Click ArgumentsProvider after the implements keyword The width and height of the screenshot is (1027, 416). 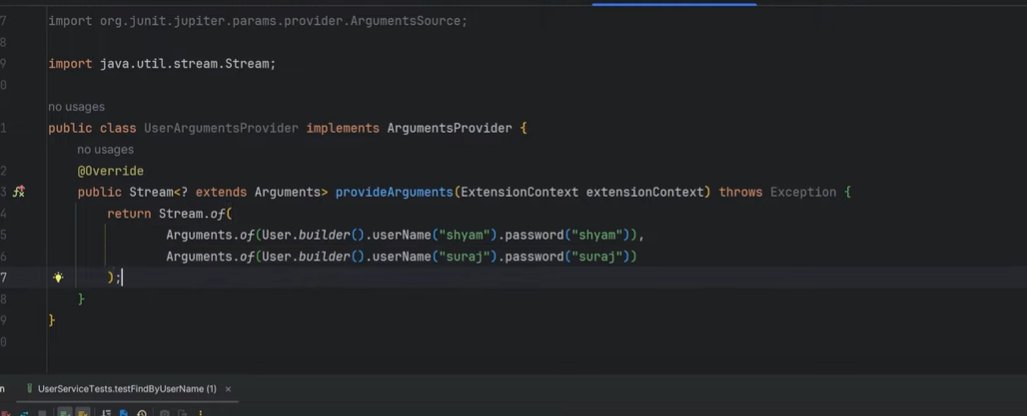[x=449, y=128]
